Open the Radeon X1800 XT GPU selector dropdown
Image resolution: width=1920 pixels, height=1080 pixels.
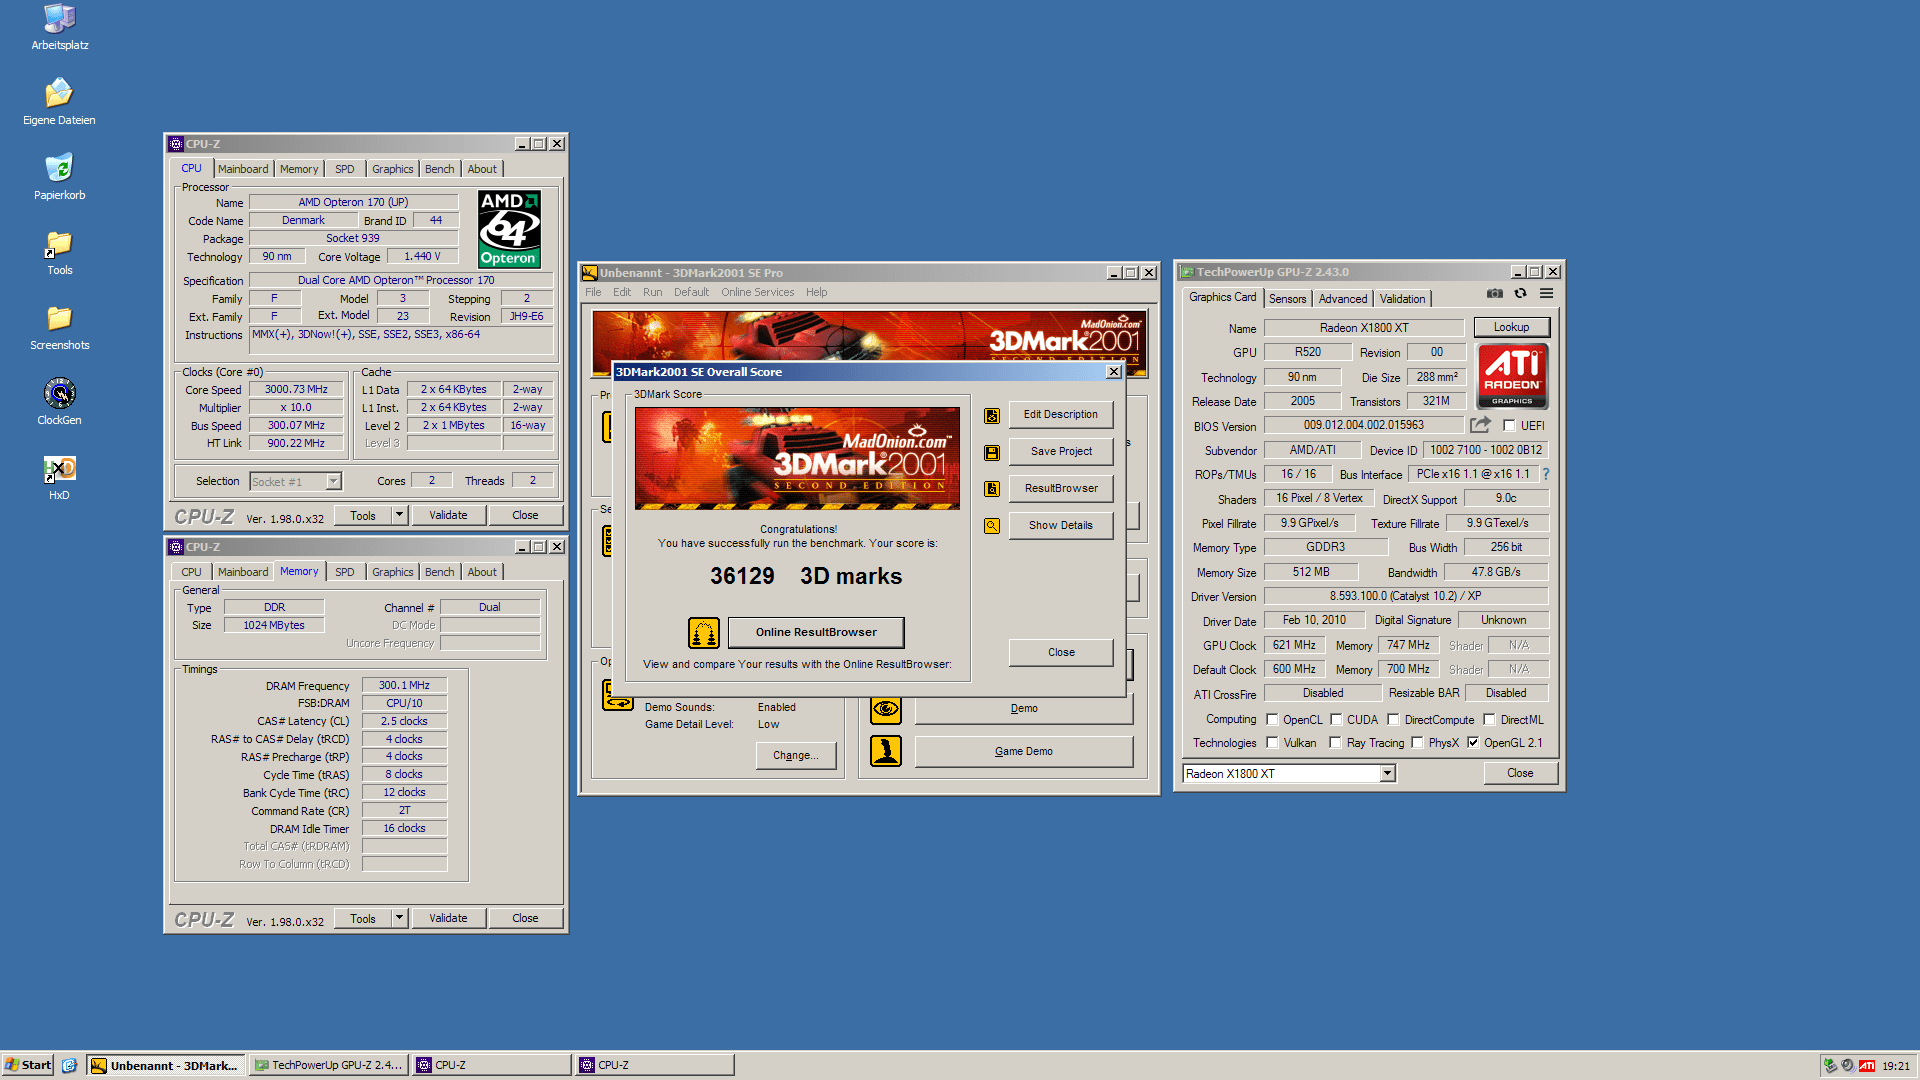click(1387, 774)
